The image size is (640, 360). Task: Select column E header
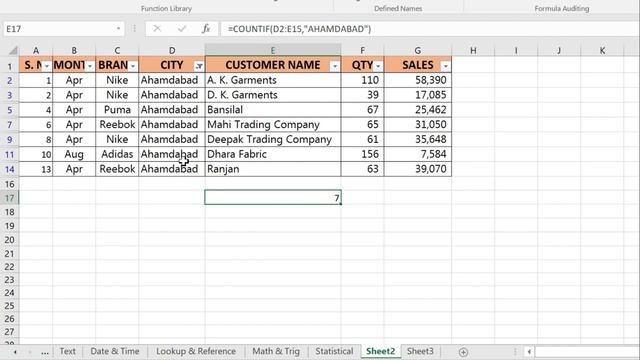(273, 51)
